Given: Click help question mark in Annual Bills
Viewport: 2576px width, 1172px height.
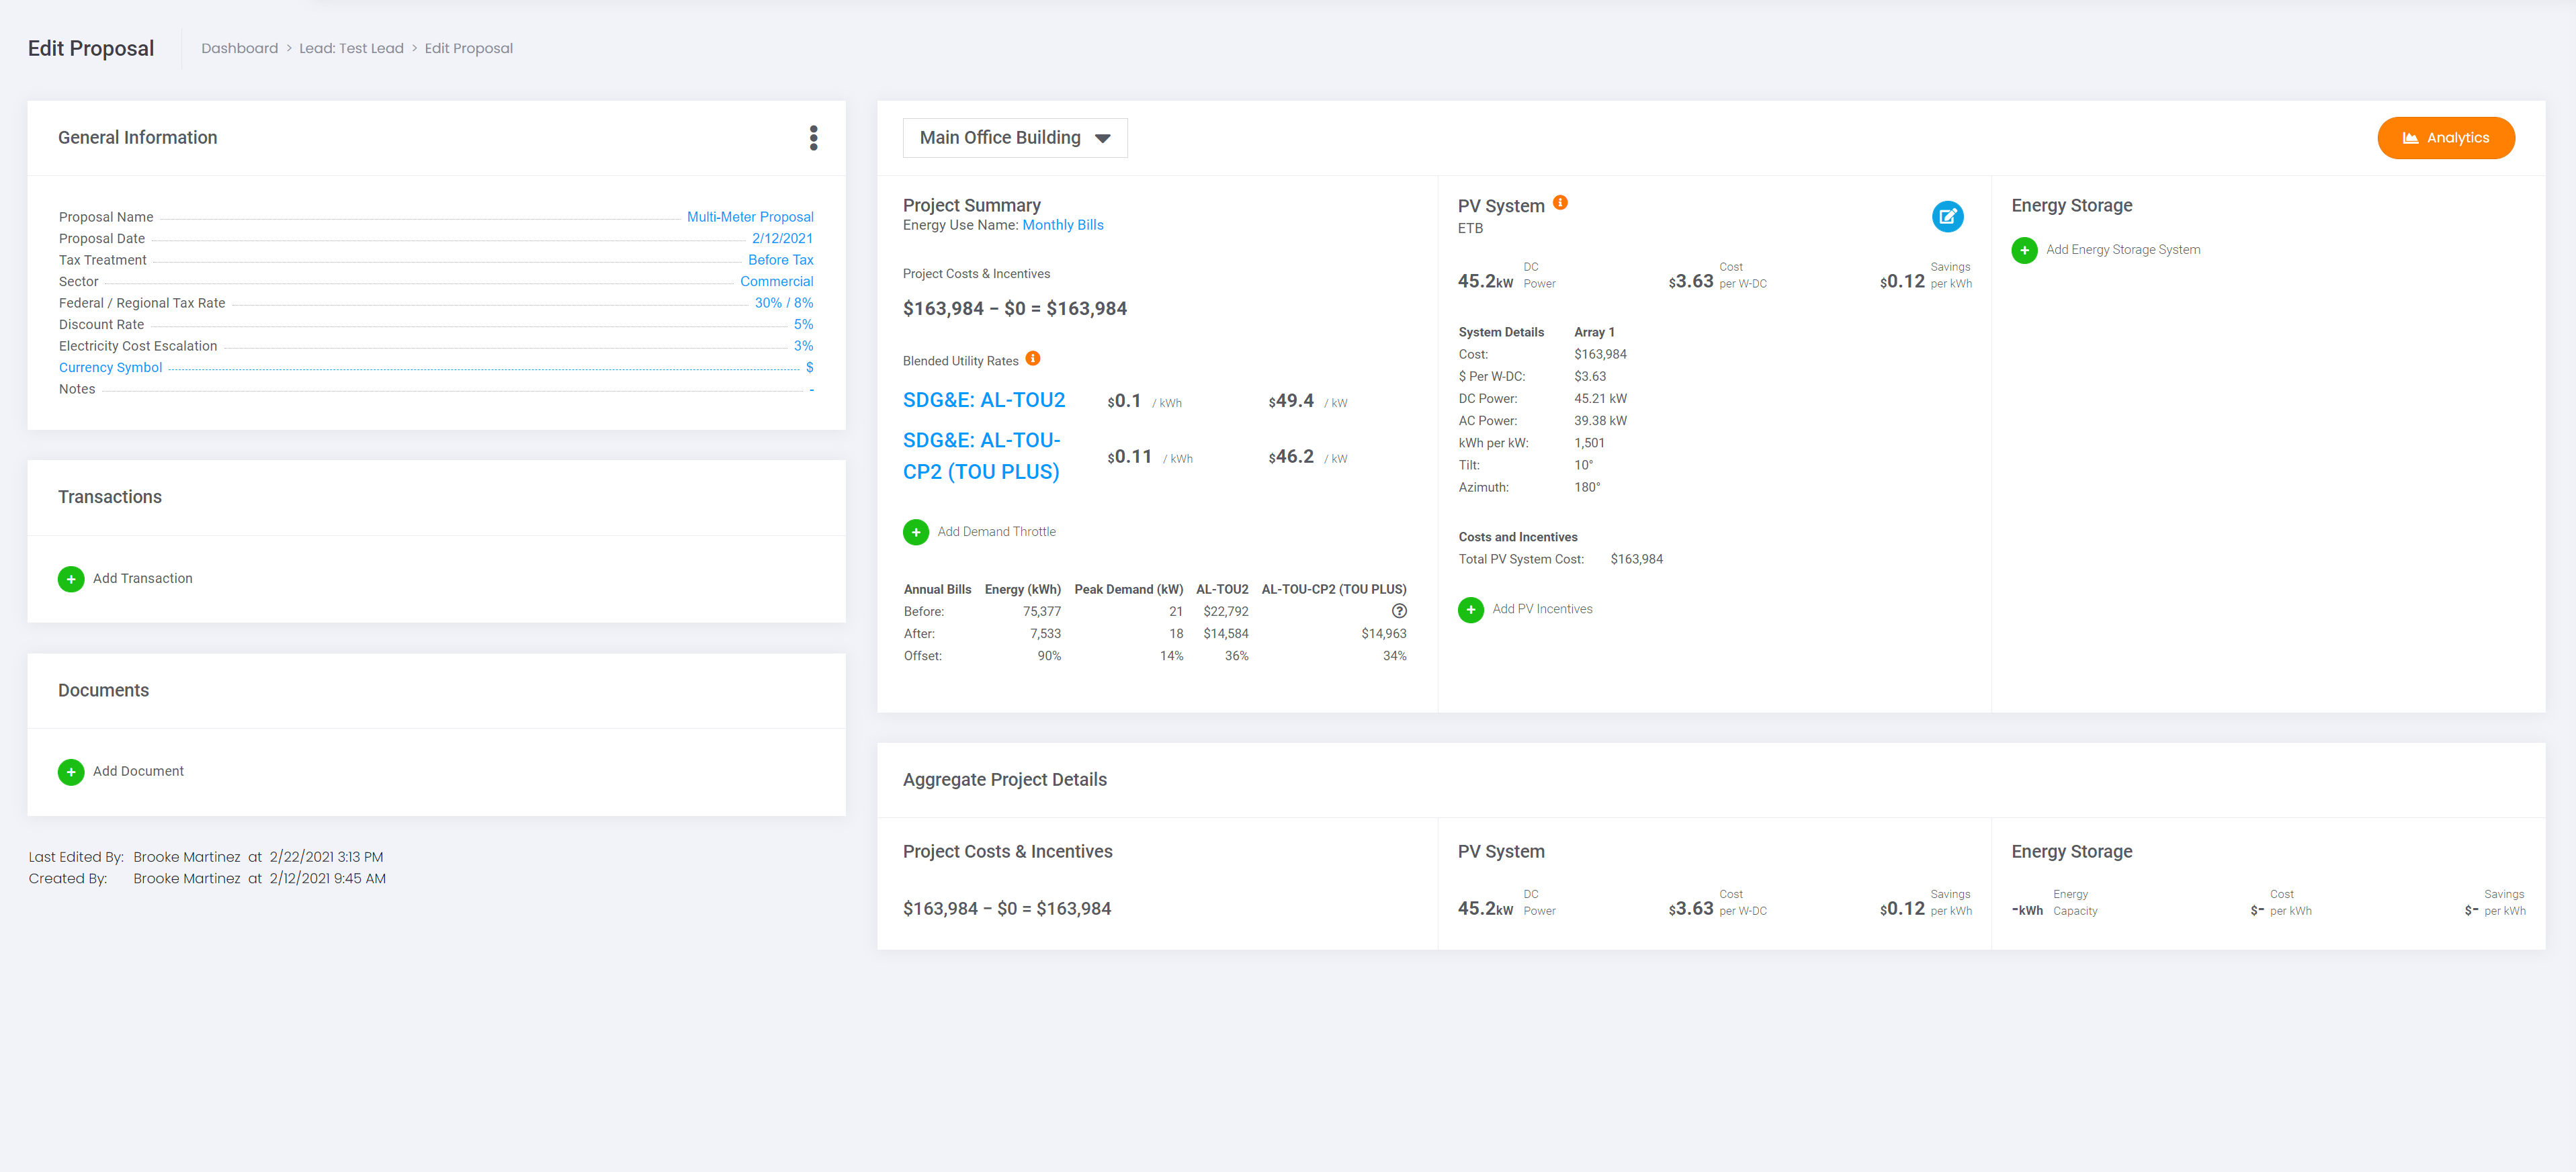Looking at the screenshot, I should [1399, 611].
